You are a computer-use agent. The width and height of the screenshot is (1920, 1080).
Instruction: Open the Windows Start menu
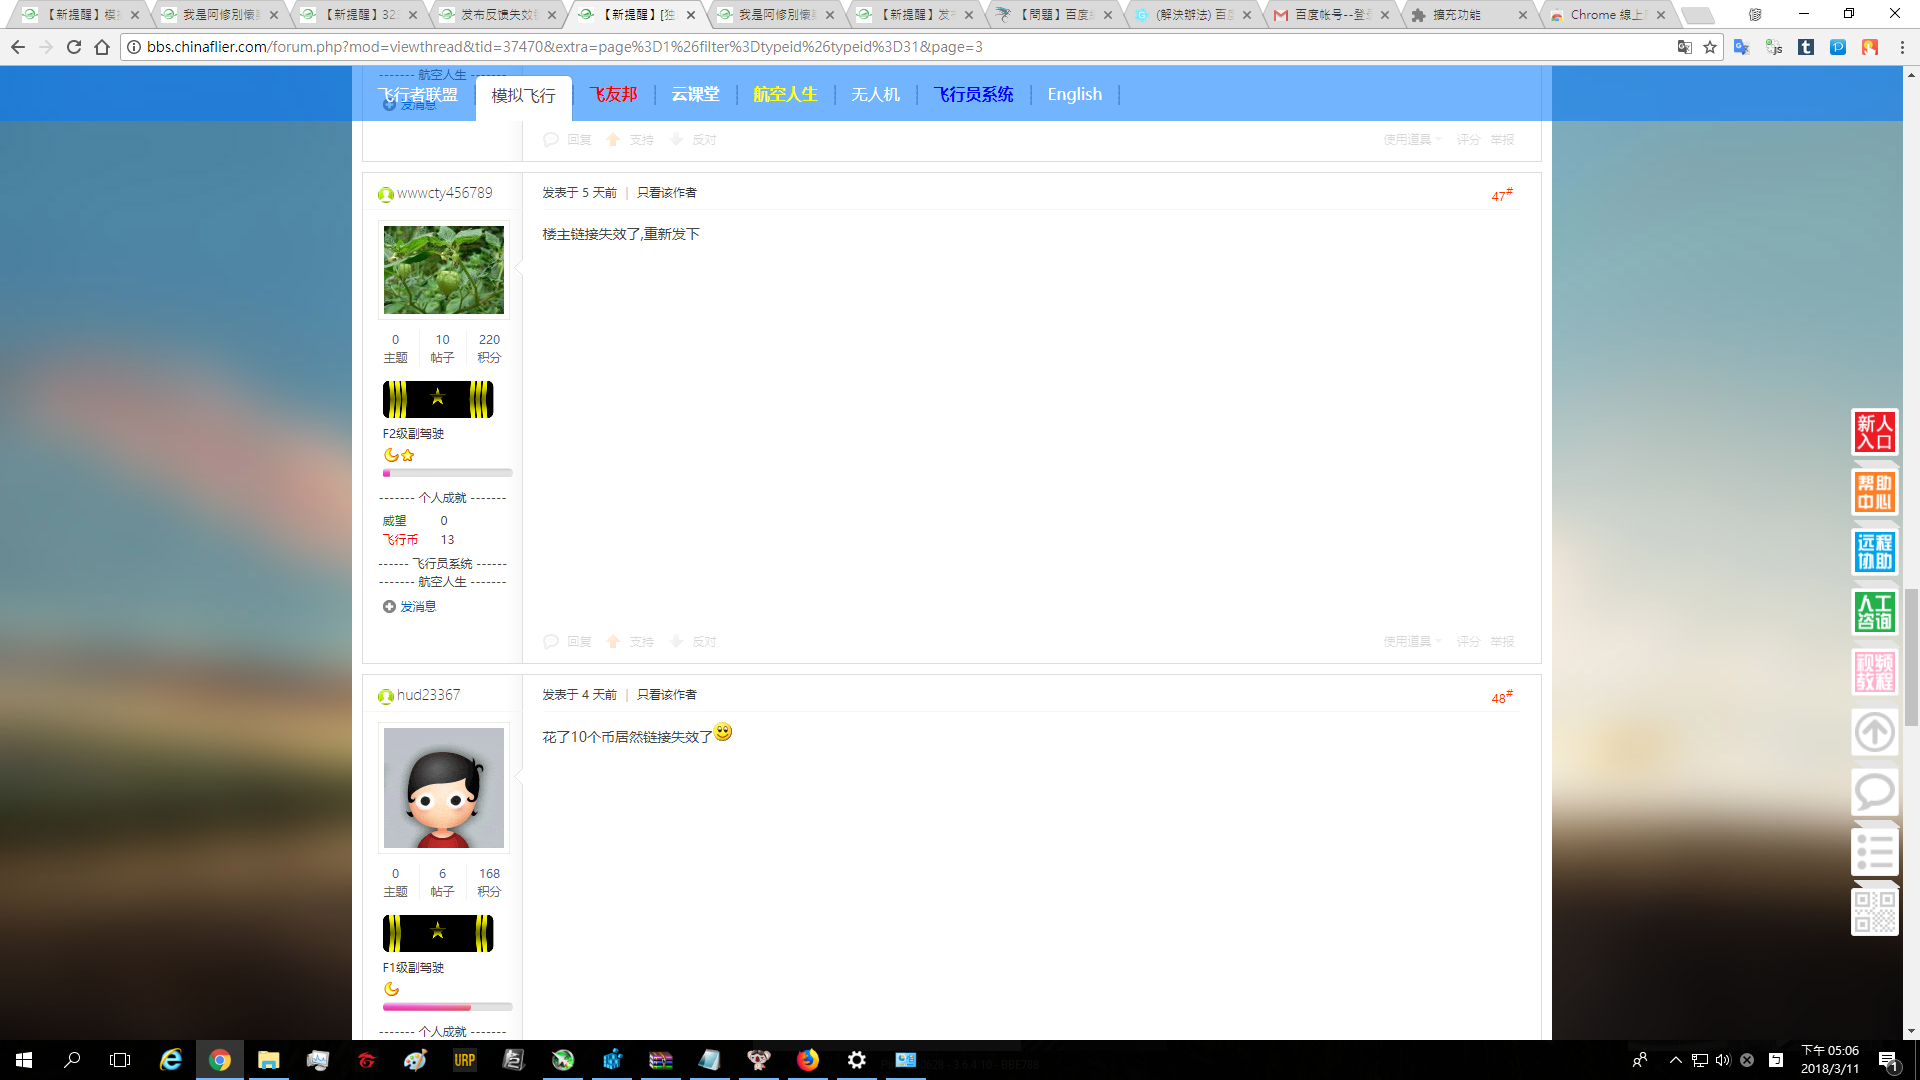[24, 1060]
